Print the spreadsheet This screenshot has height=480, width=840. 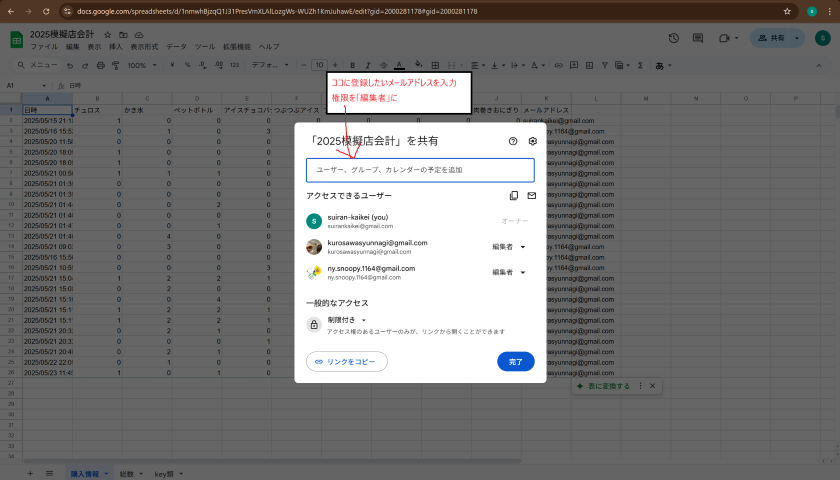(x=100, y=65)
